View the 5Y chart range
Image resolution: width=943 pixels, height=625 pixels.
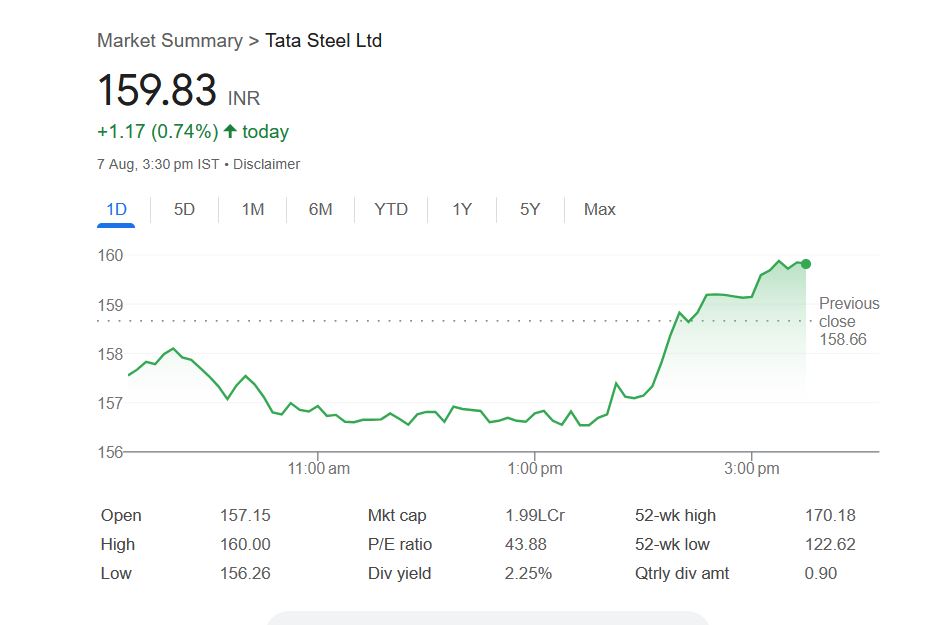(530, 209)
